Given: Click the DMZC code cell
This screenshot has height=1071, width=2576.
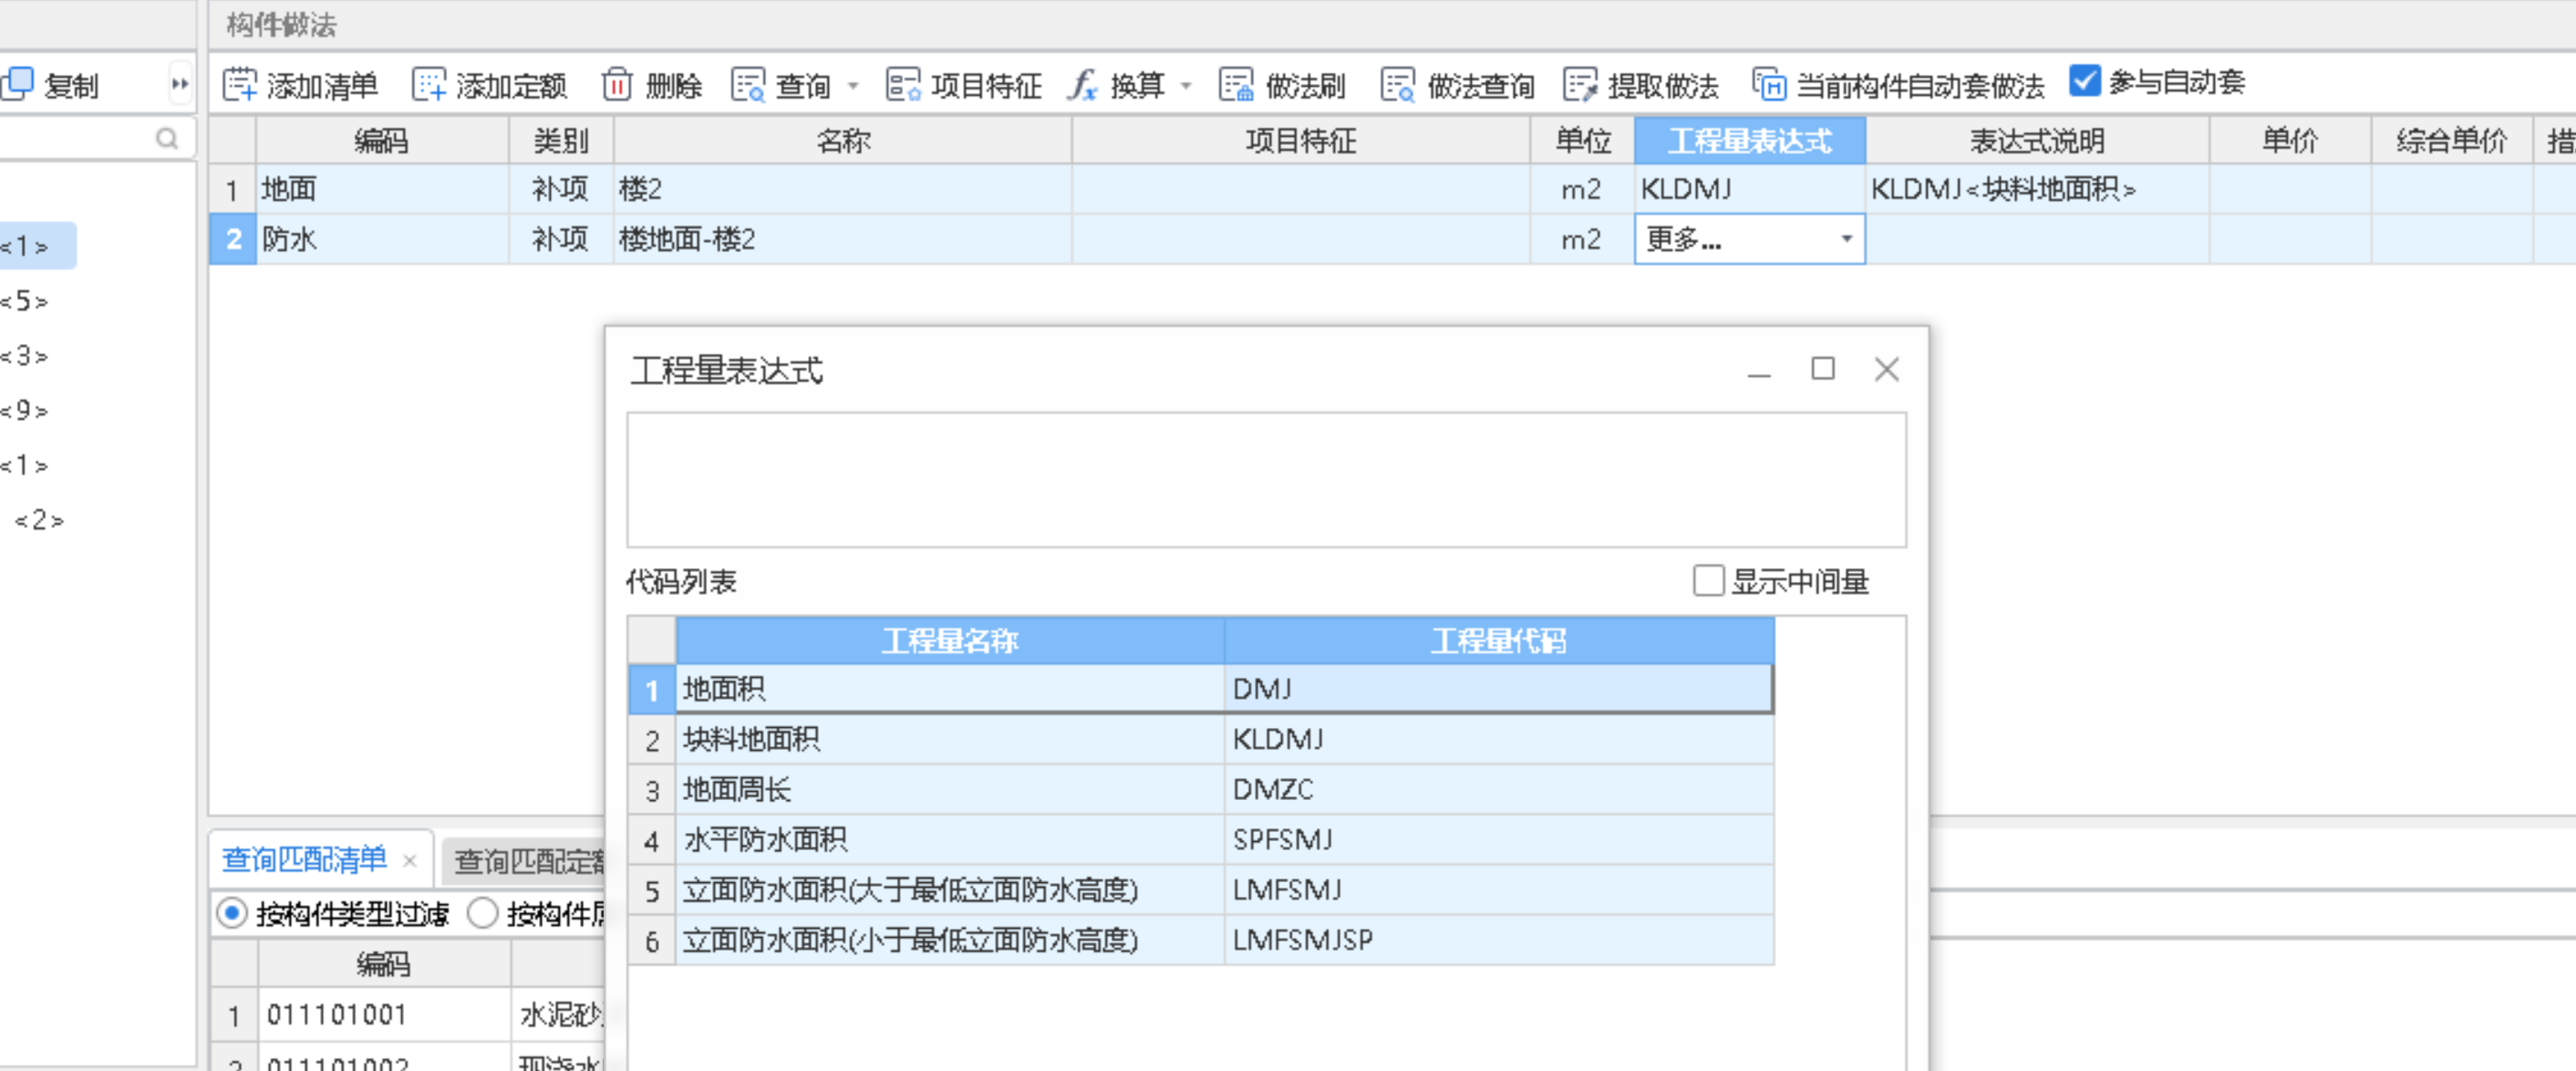Looking at the screenshot, I should point(1499,789).
